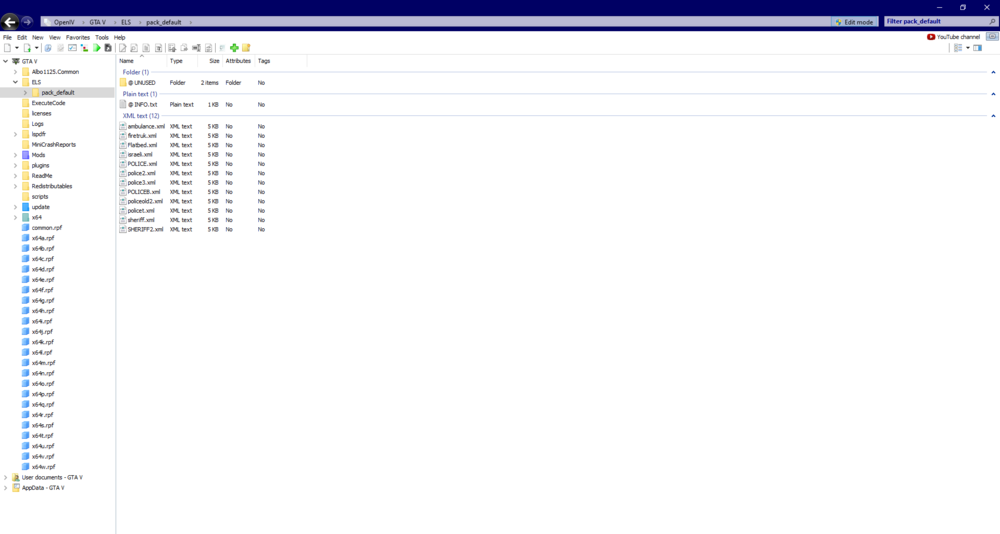1000x534 pixels.
Task: Click GTA V in the breadcrumb path
Action: point(98,22)
